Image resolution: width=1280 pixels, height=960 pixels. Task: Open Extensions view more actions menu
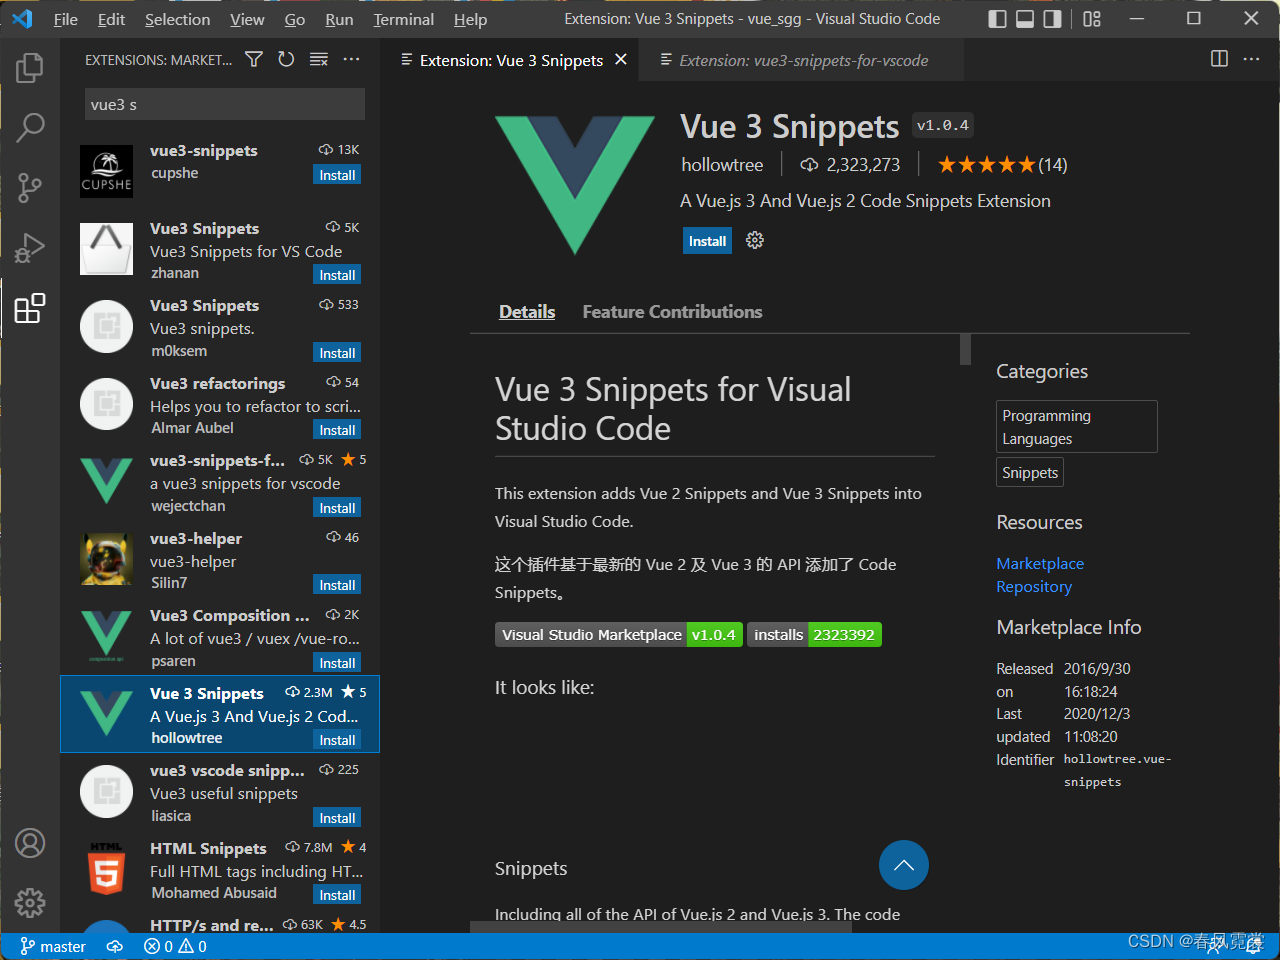point(351,60)
